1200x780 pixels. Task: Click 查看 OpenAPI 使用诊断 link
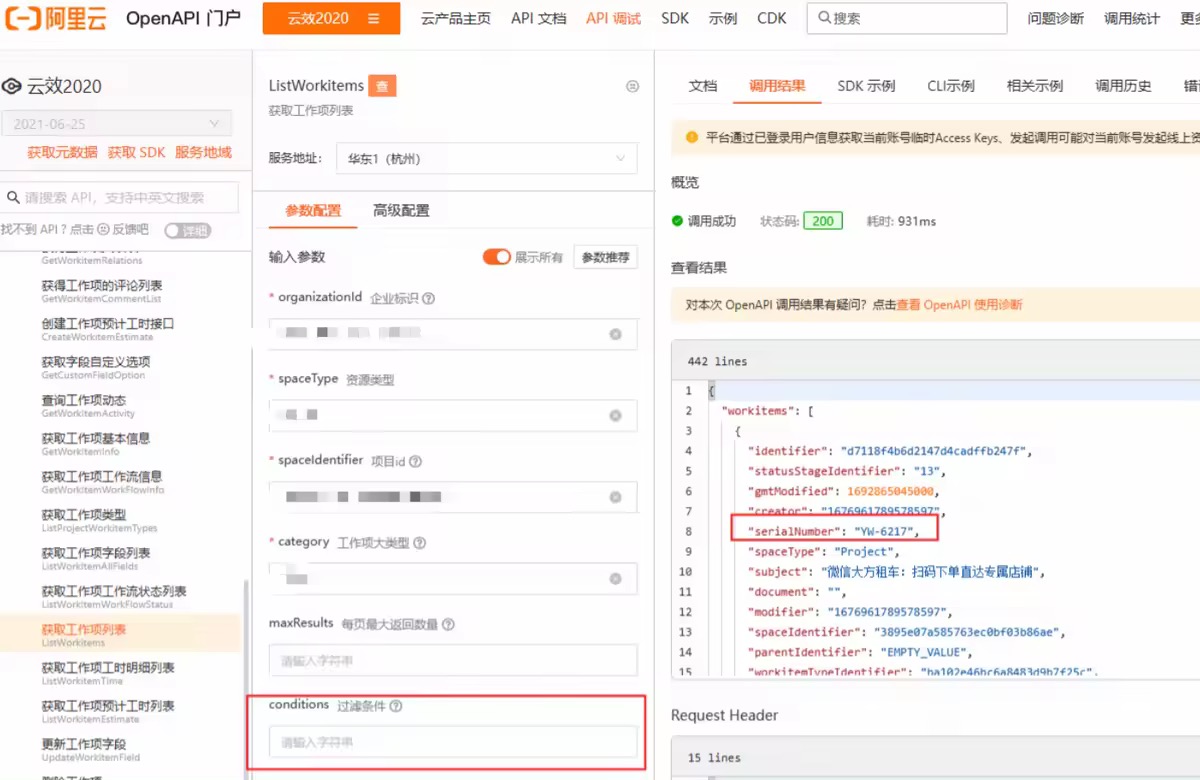pyautogui.click(x=959, y=305)
